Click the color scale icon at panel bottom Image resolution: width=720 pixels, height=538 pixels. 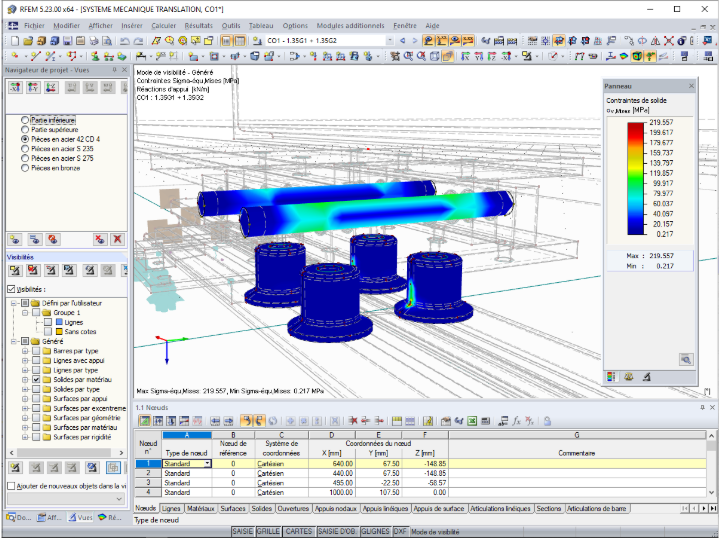611,377
